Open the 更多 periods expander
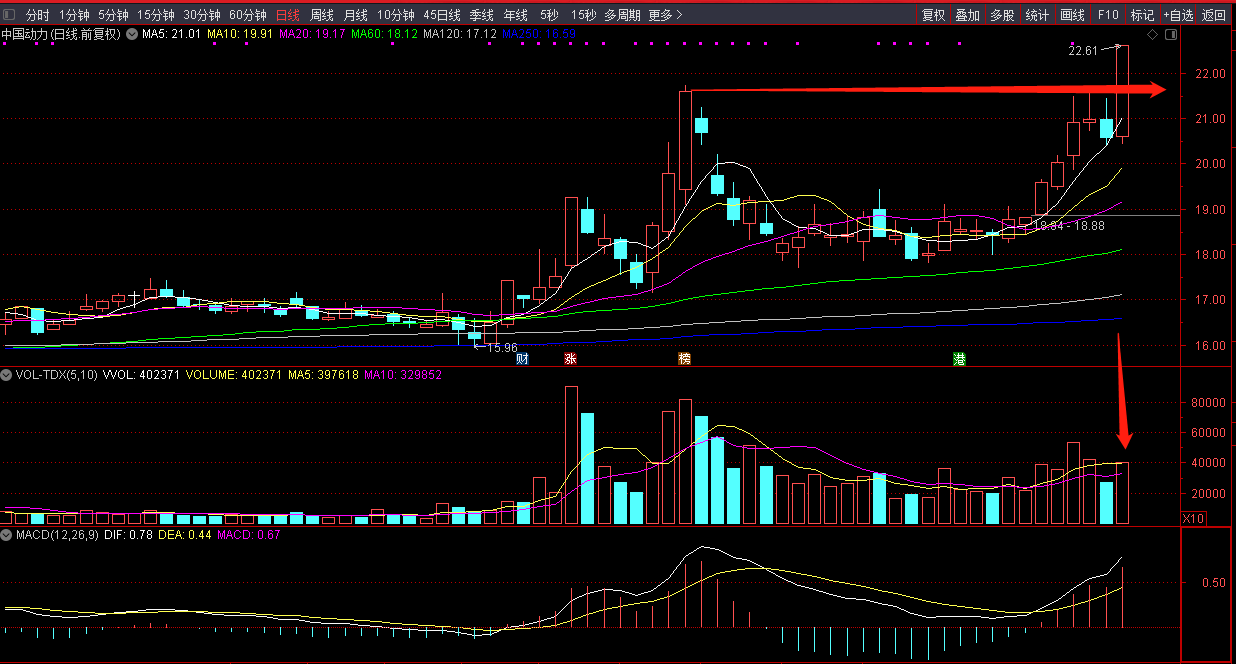The image size is (1236, 664). [665, 15]
